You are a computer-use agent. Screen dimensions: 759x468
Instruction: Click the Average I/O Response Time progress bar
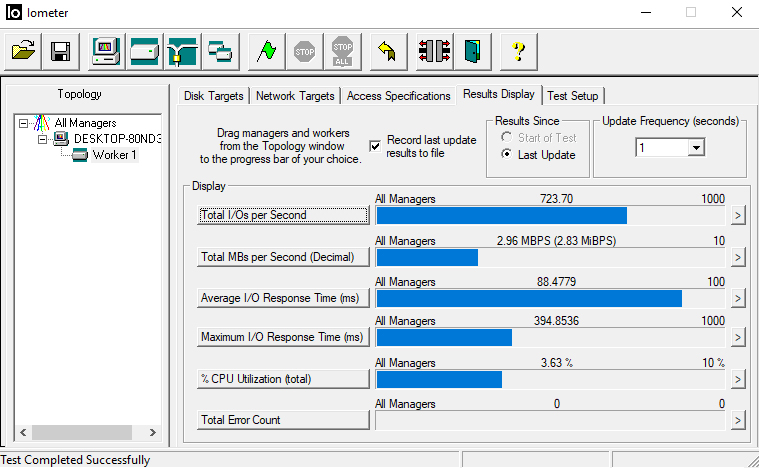click(x=550, y=299)
